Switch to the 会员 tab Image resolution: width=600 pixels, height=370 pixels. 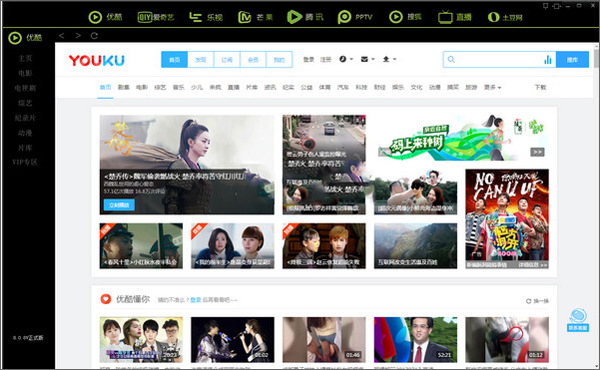pos(253,60)
